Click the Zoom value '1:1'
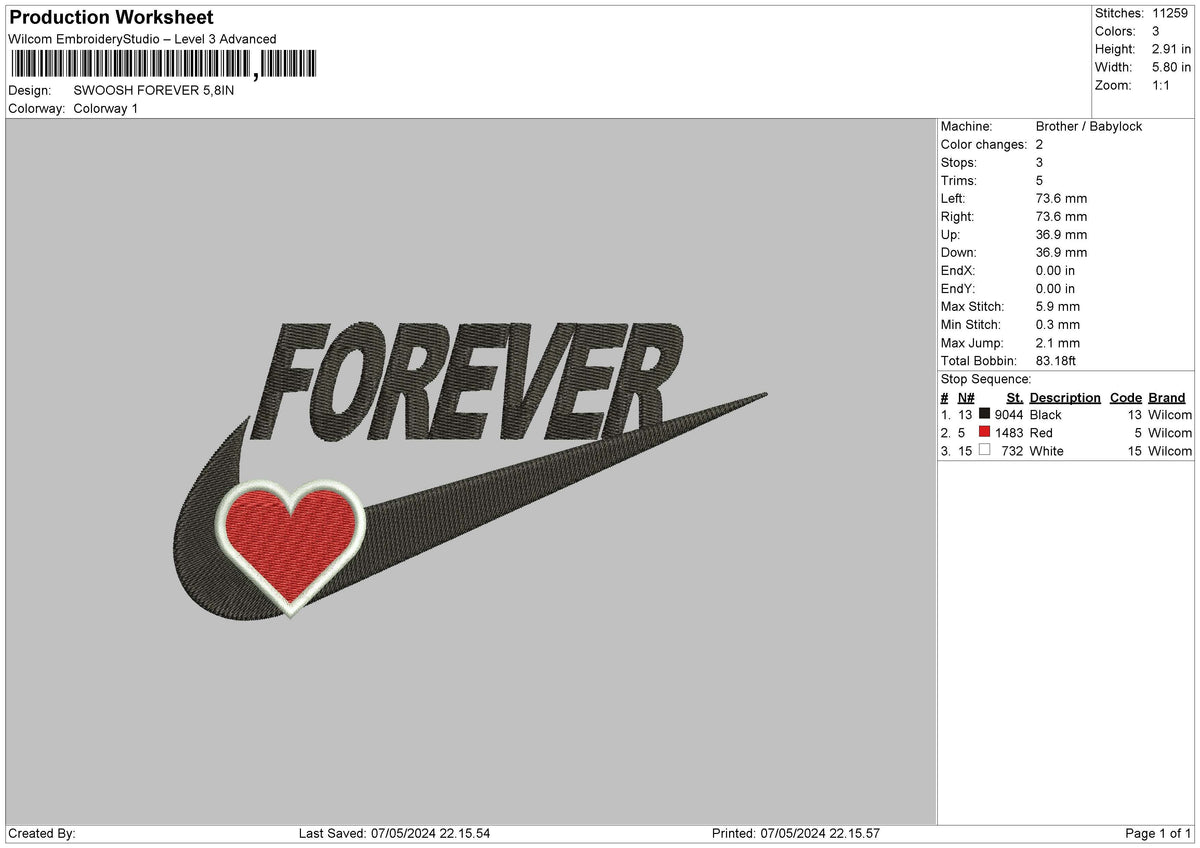The width and height of the screenshot is (1200, 848). point(1162,85)
